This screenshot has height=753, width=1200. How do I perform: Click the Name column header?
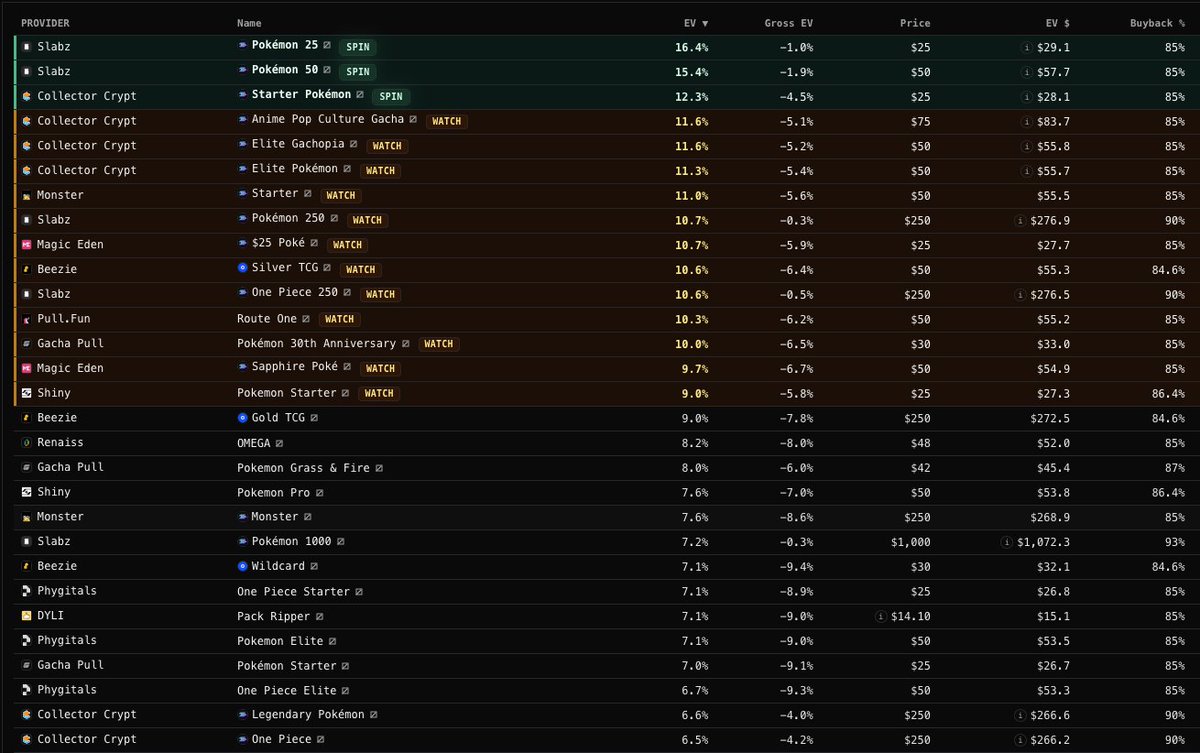coord(249,23)
